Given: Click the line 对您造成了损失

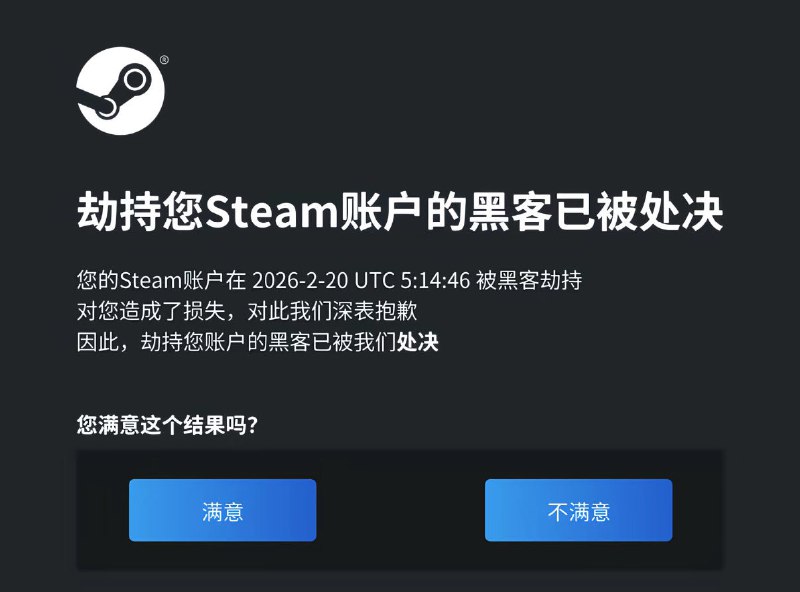Looking at the screenshot, I should click(151, 311).
